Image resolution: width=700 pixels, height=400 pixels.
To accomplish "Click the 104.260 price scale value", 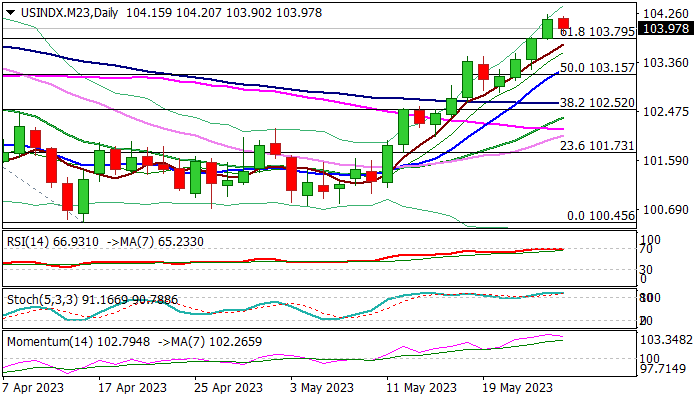I will (666, 14).
